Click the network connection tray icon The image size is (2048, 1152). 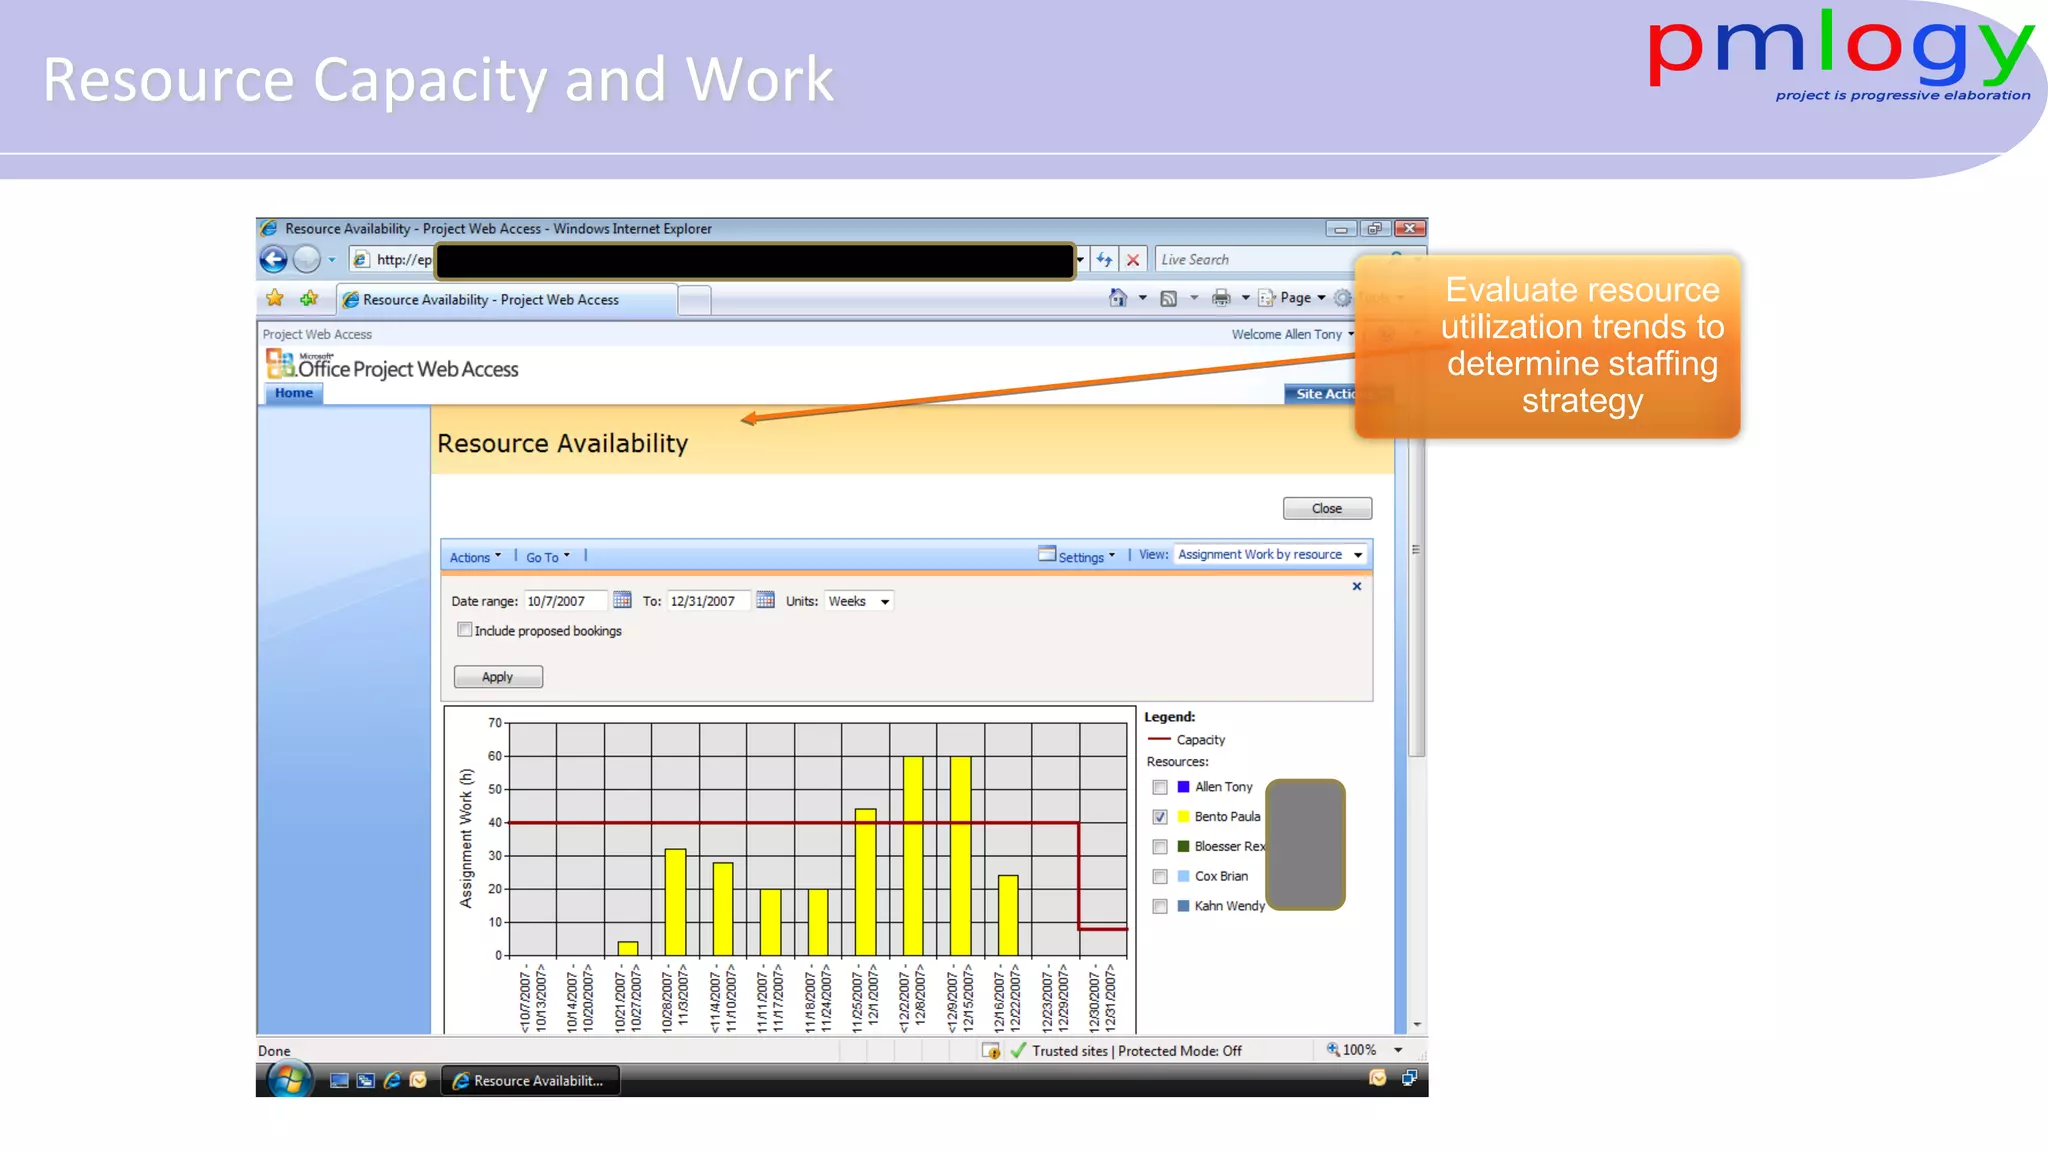pyautogui.click(x=1409, y=1078)
